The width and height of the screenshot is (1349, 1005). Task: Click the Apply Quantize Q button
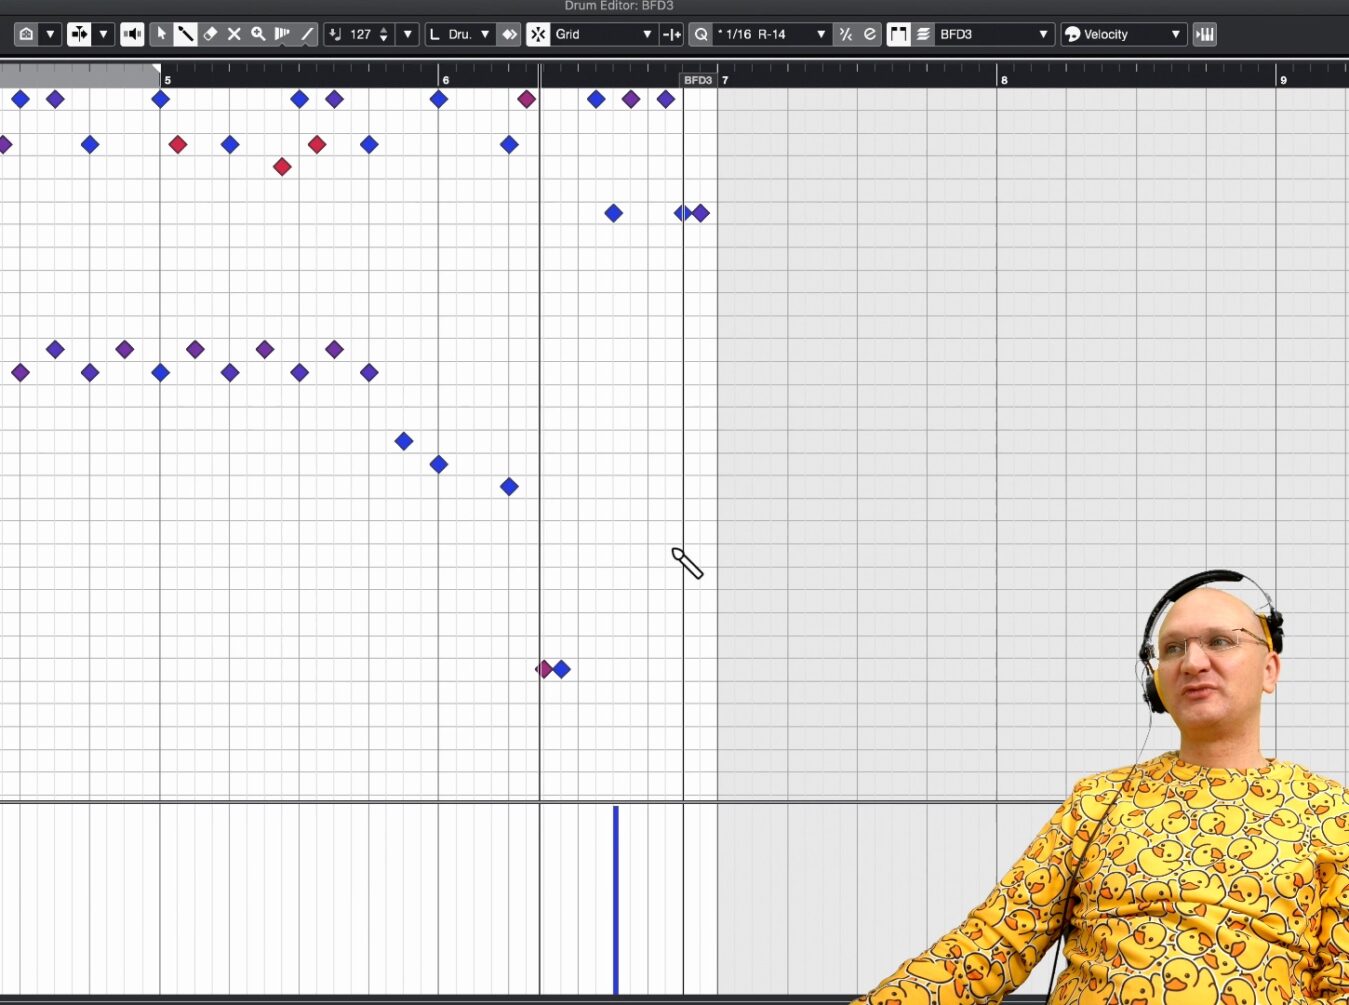point(701,34)
